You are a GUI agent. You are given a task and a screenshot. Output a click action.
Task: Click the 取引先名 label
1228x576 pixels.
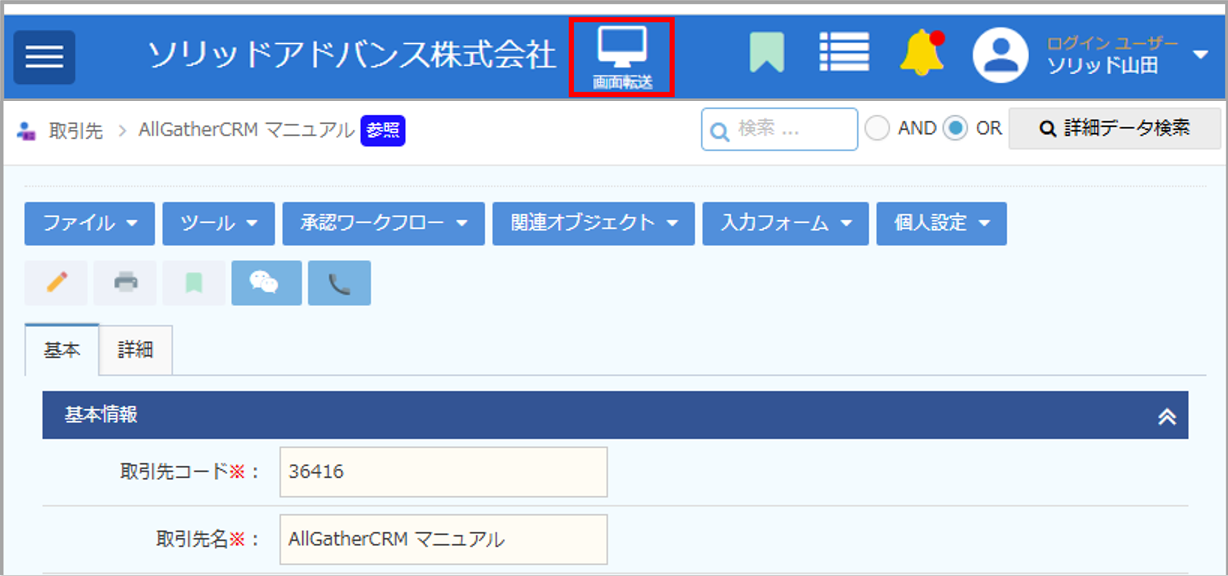click(208, 539)
